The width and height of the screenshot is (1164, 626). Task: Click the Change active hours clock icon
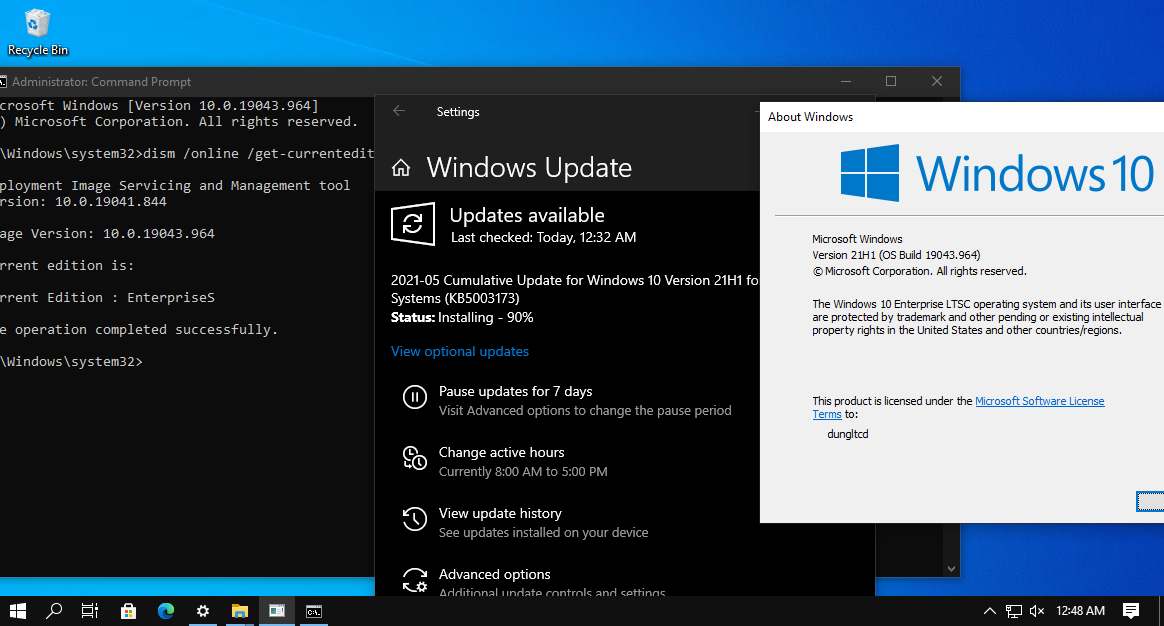pos(414,458)
